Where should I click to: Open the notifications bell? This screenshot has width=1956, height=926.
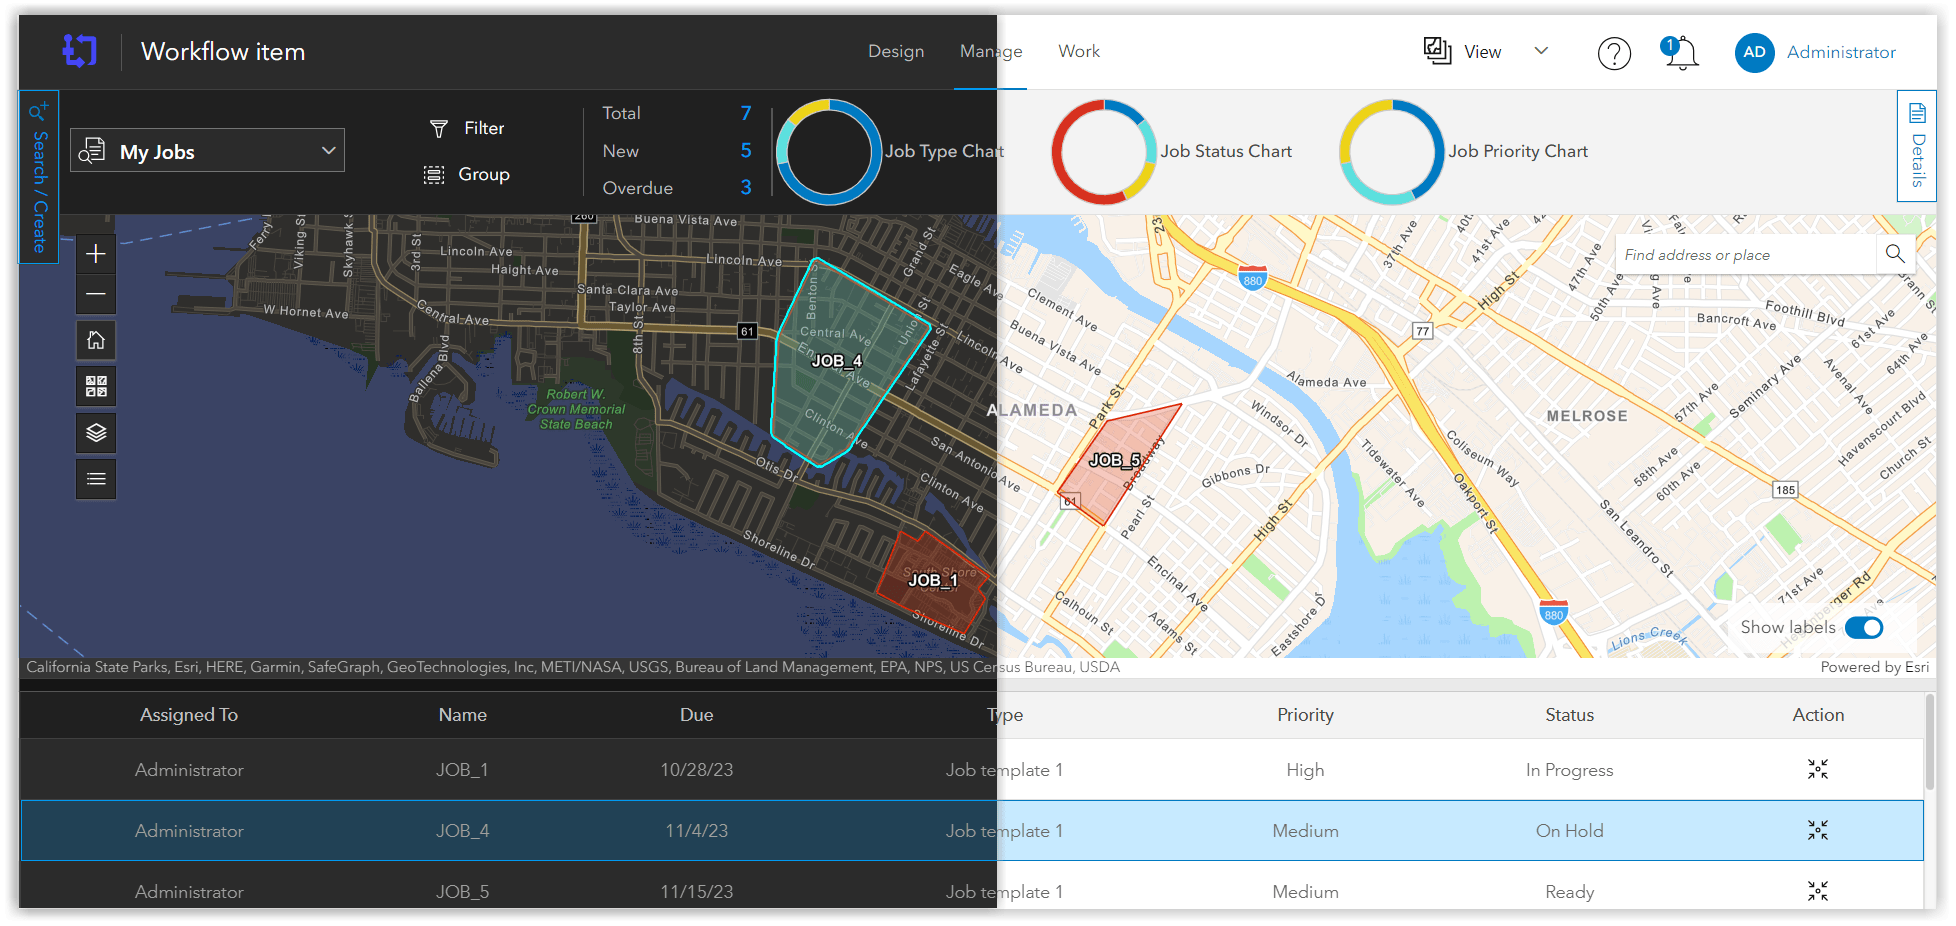[1680, 52]
